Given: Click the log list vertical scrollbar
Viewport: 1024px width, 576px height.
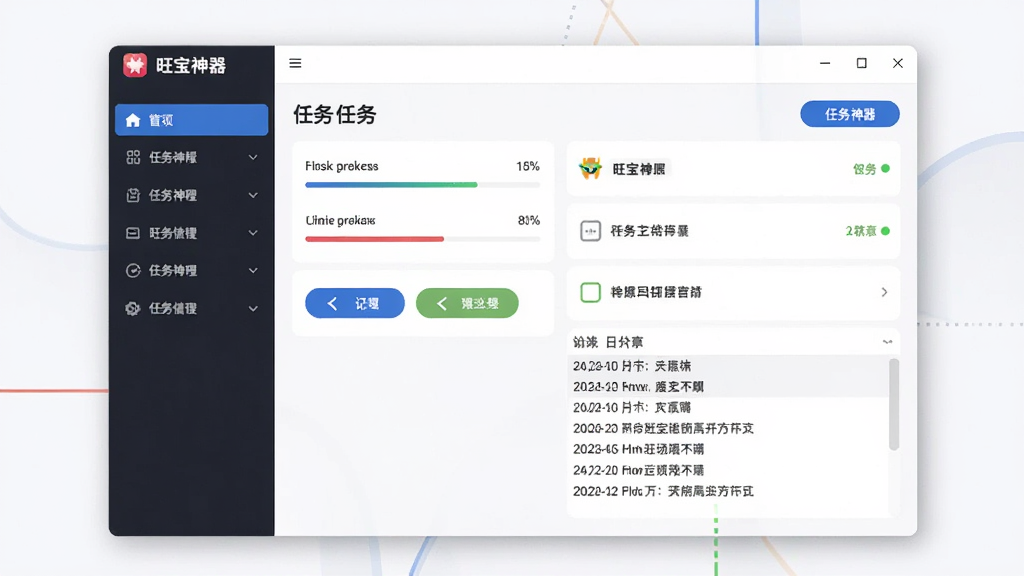Looking at the screenshot, I should 894,404.
